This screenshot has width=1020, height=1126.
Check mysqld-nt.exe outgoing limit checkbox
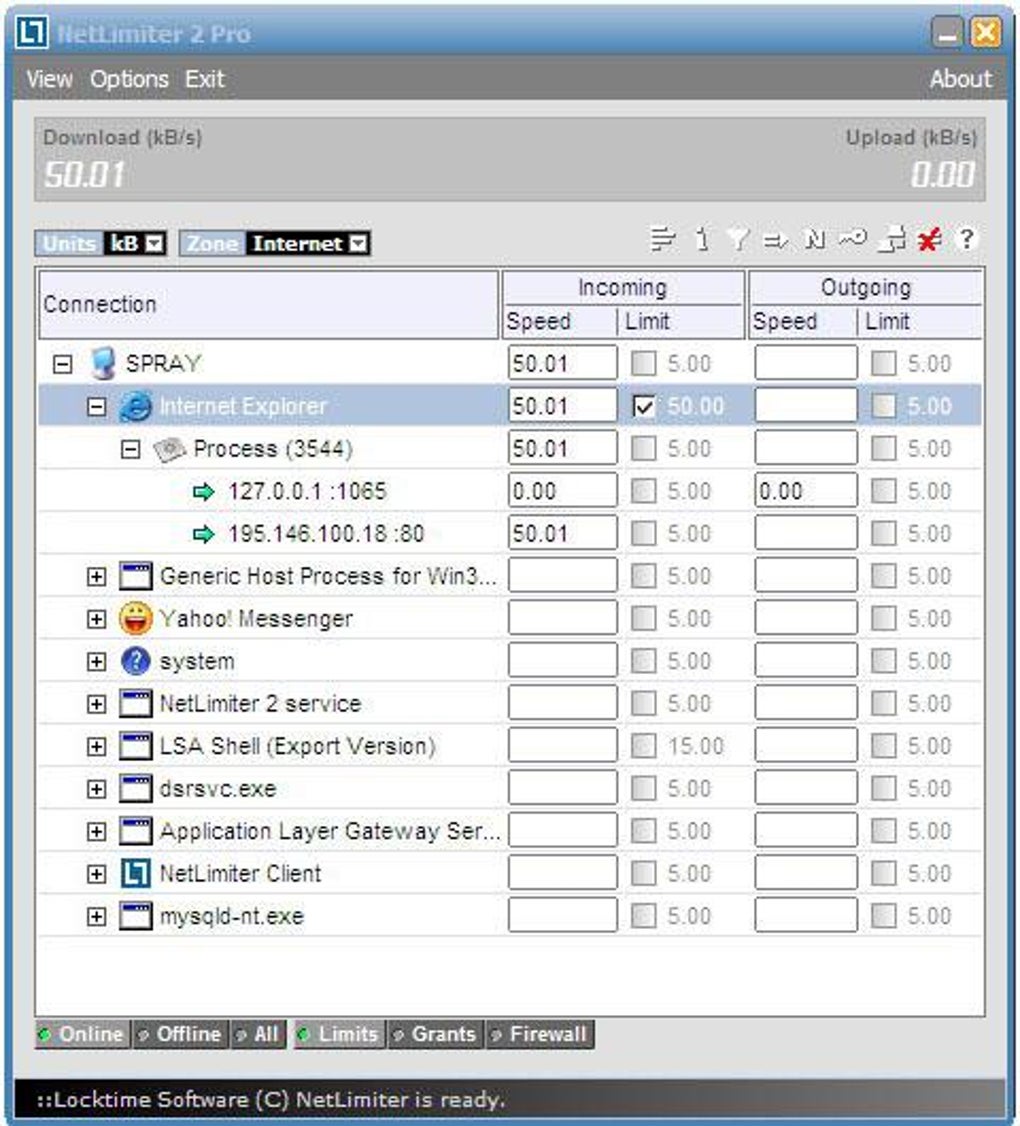(884, 916)
